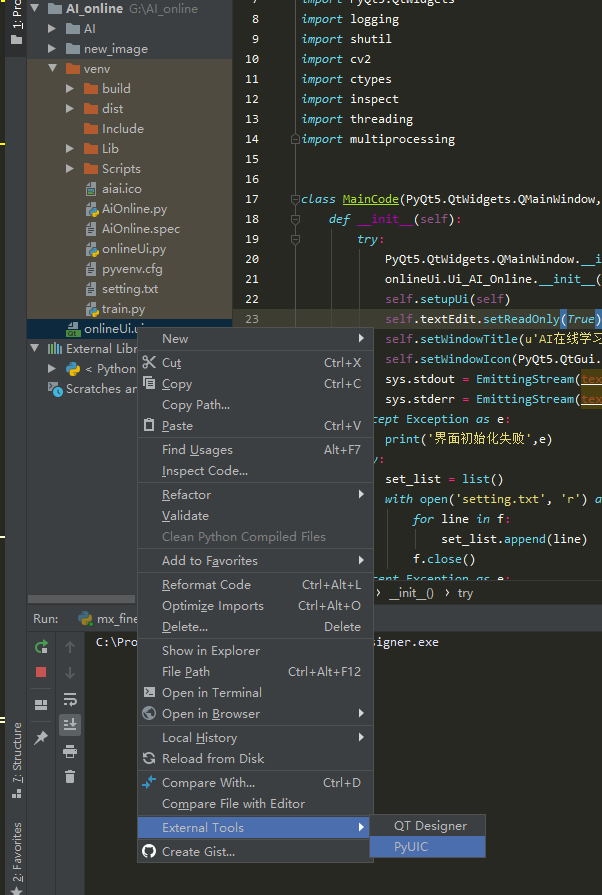This screenshot has width=602, height=895.
Task: Open Add to Favorites submenu
Action: coord(255,561)
